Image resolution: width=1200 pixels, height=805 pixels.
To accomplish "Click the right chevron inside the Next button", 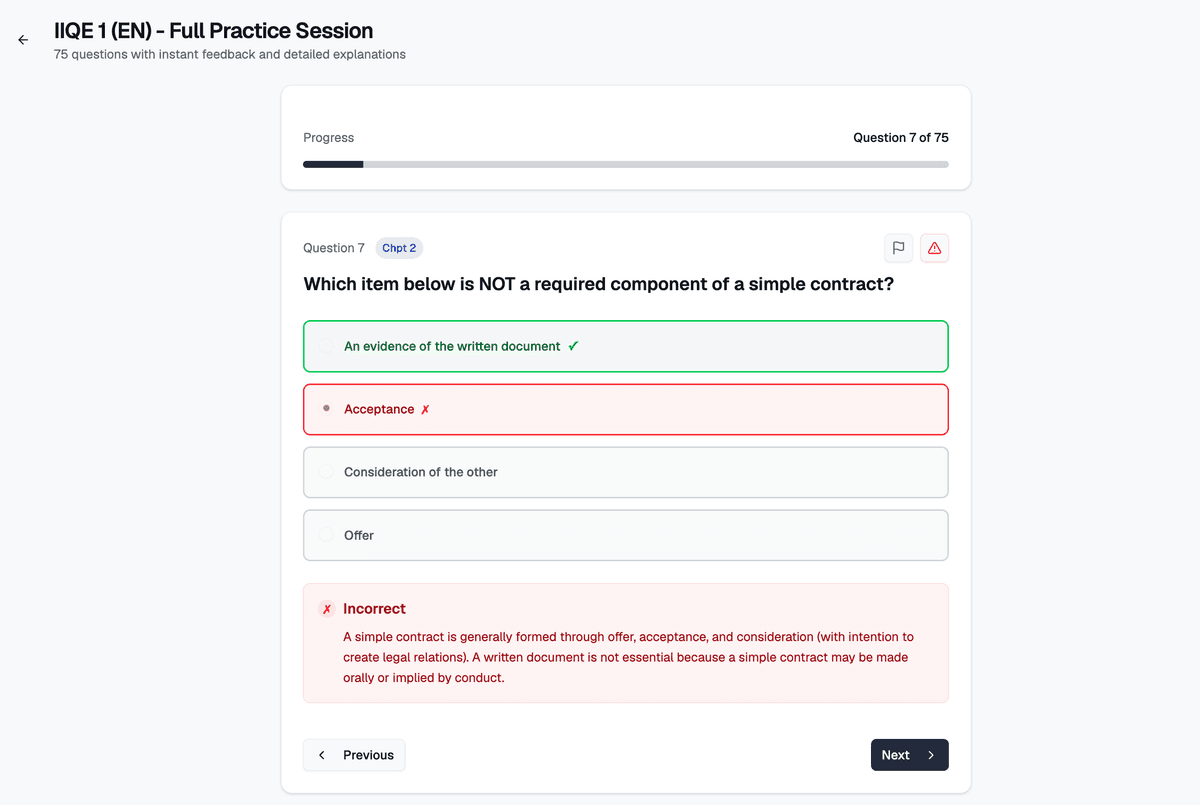I will pyautogui.click(x=931, y=755).
